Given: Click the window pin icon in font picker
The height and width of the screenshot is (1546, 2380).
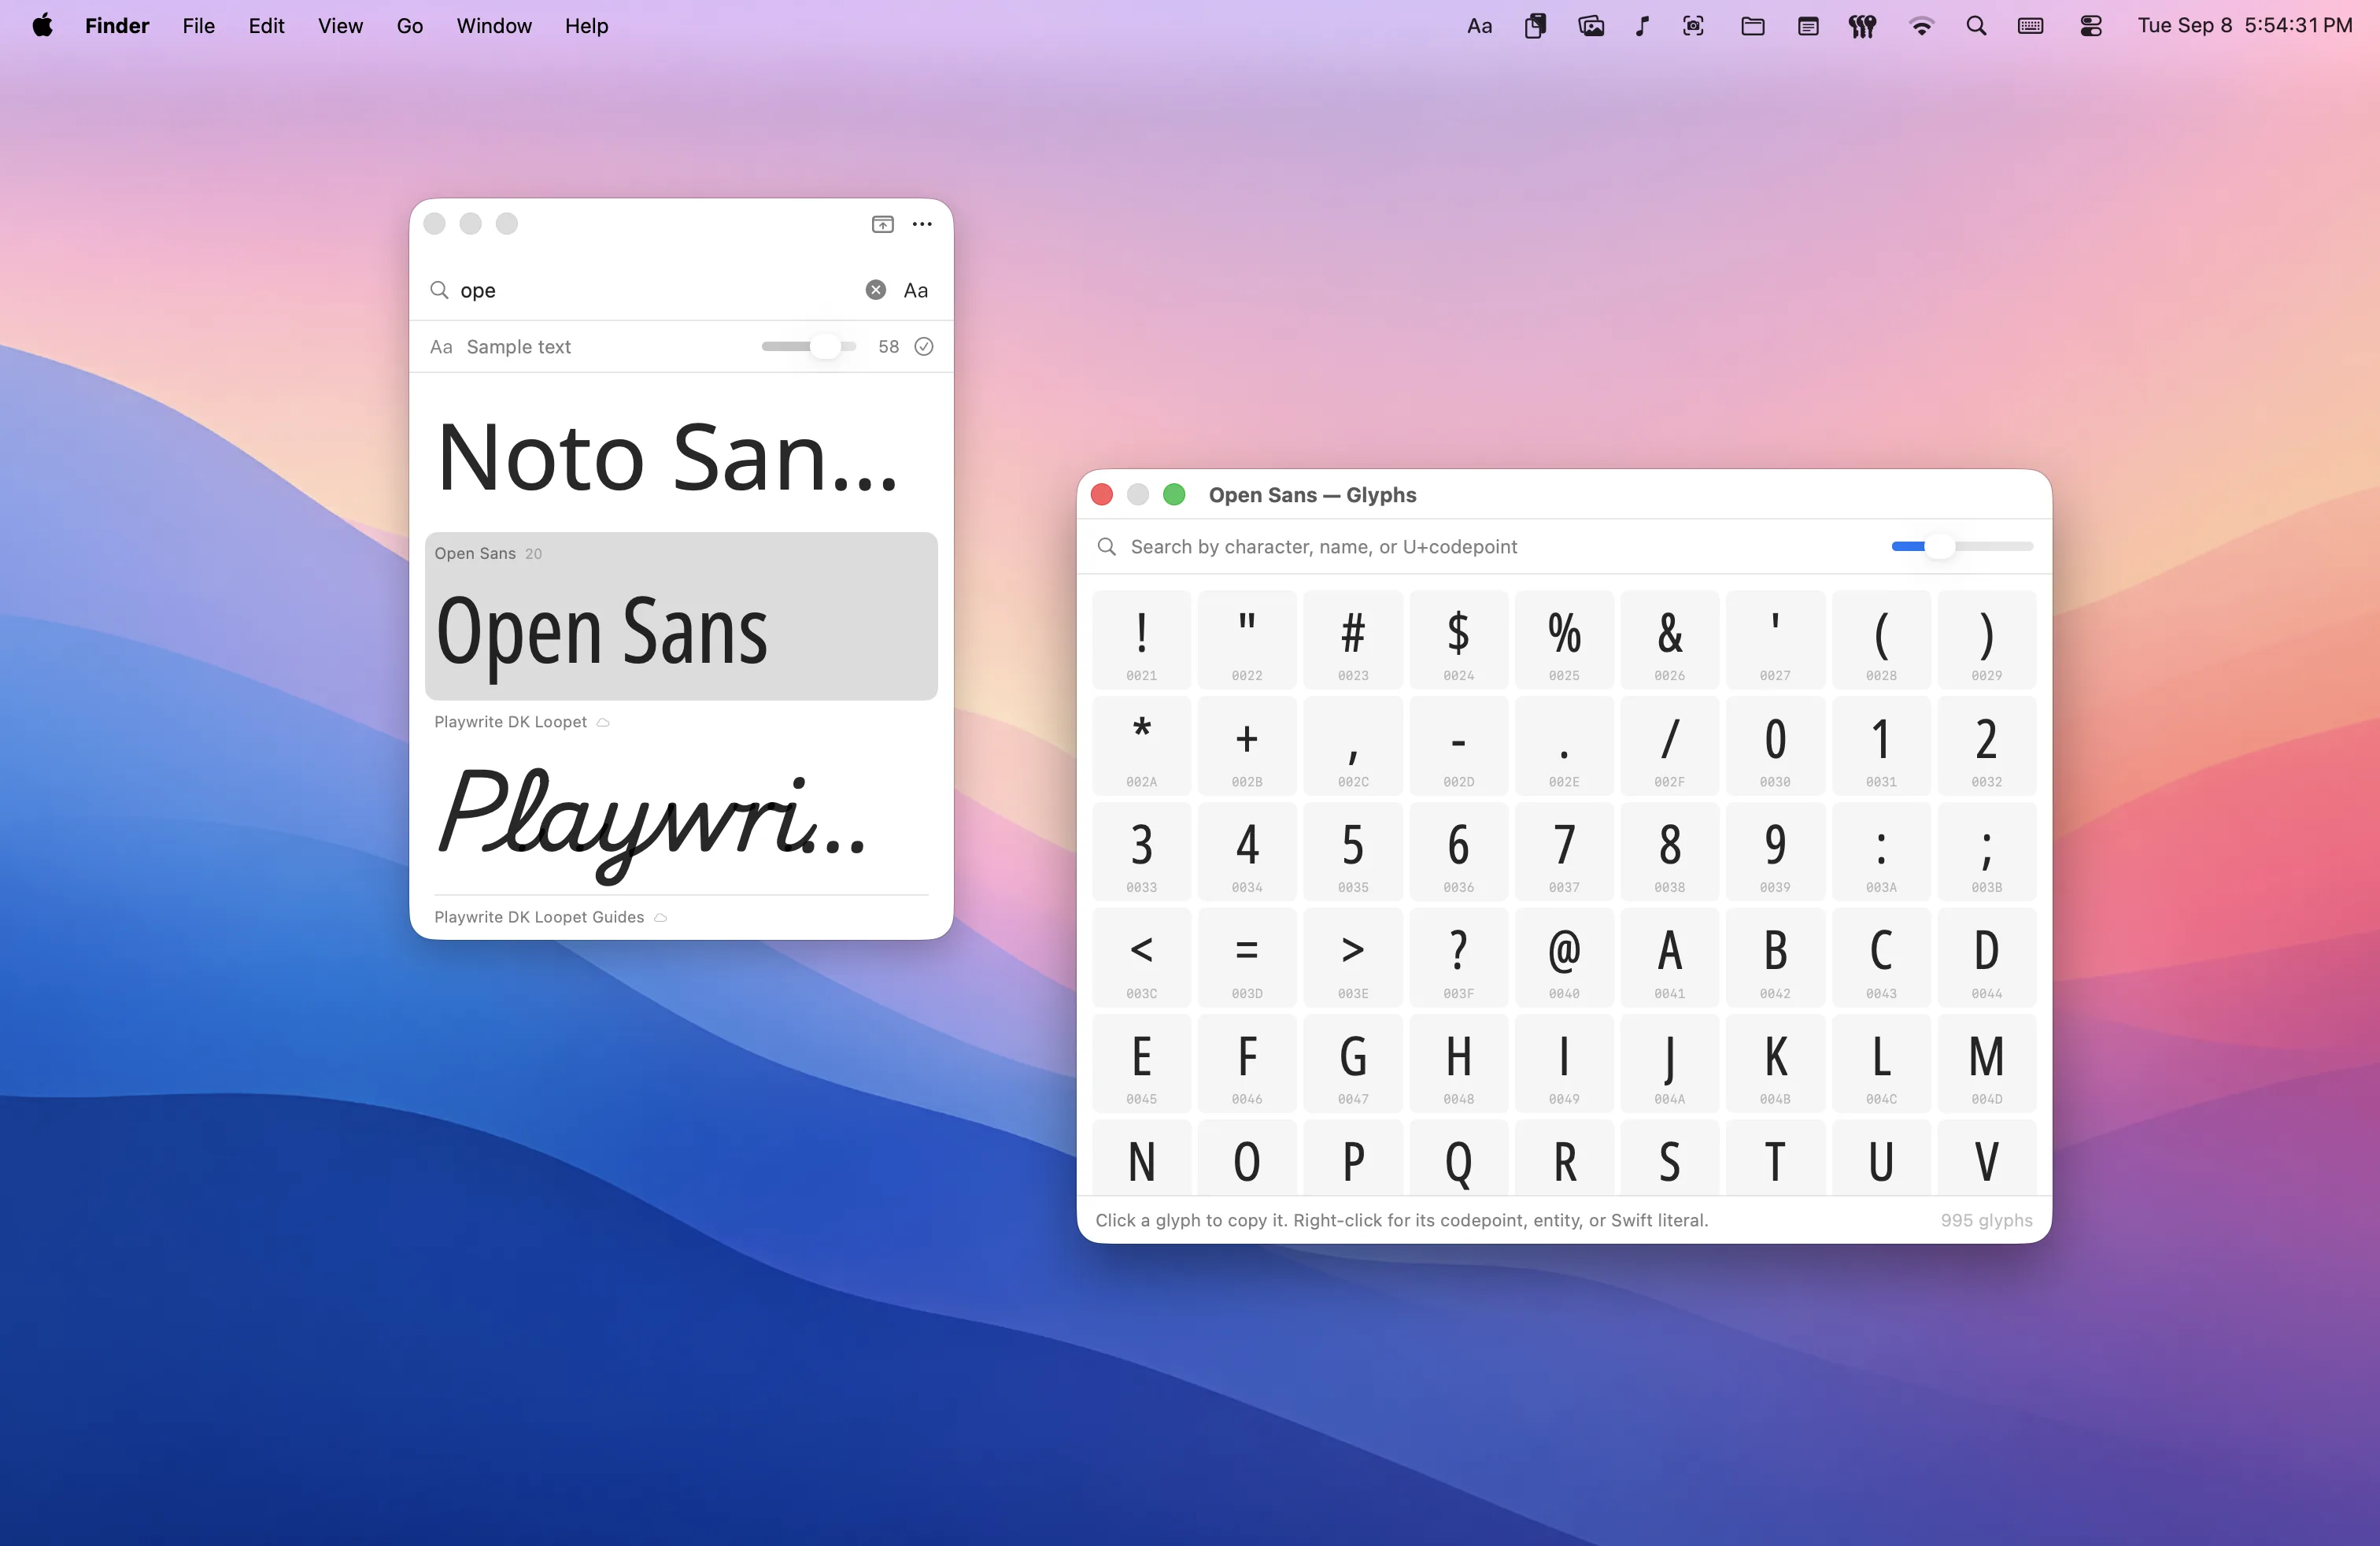Looking at the screenshot, I should pos(882,224).
